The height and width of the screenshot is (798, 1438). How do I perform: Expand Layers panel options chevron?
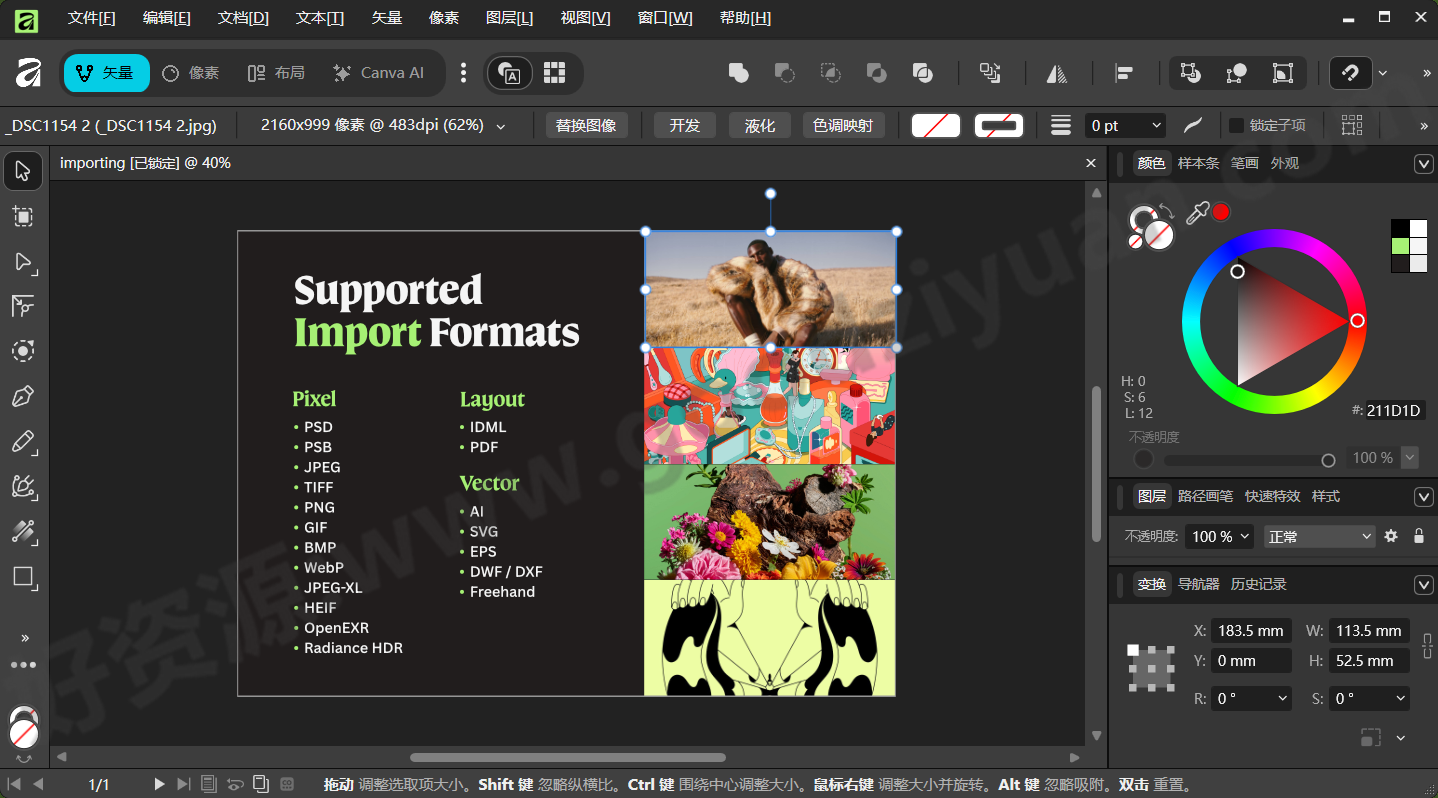[x=1423, y=496]
